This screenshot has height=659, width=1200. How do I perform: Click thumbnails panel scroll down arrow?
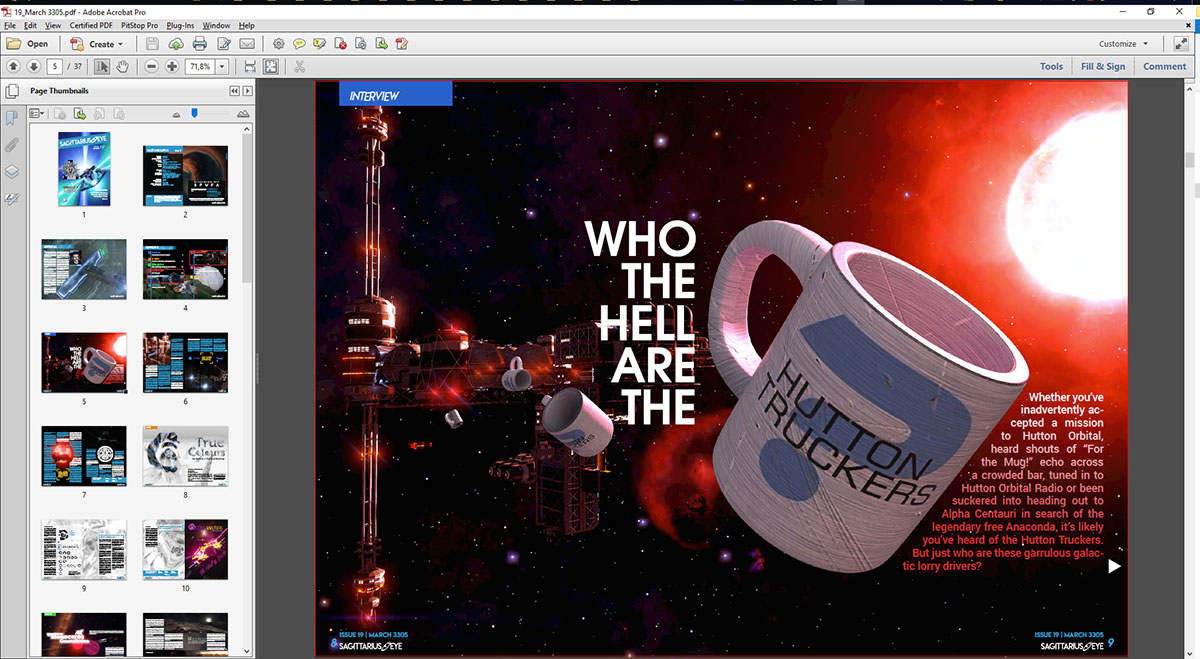[x=247, y=651]
